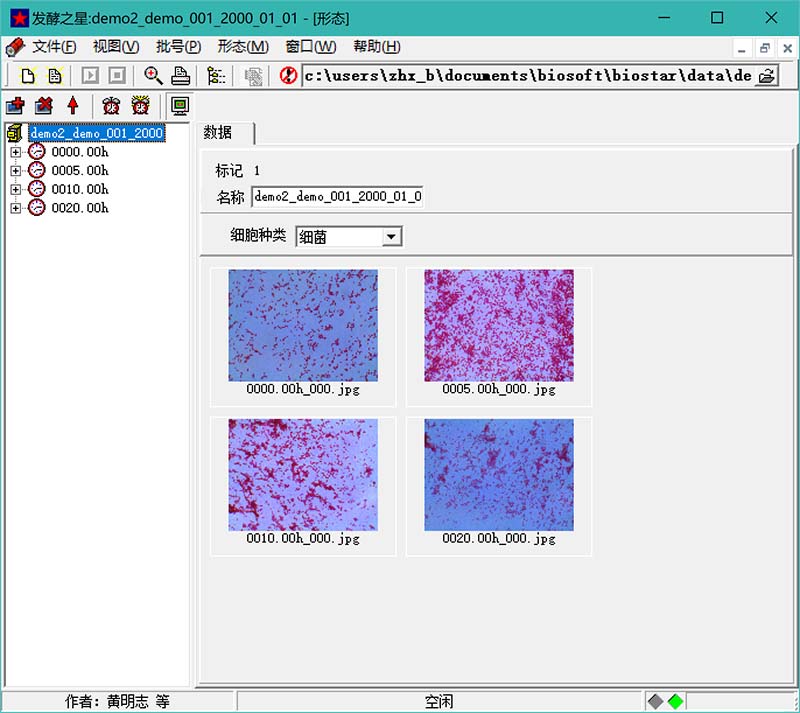Click the red up arrow icon

pos(72,106)
